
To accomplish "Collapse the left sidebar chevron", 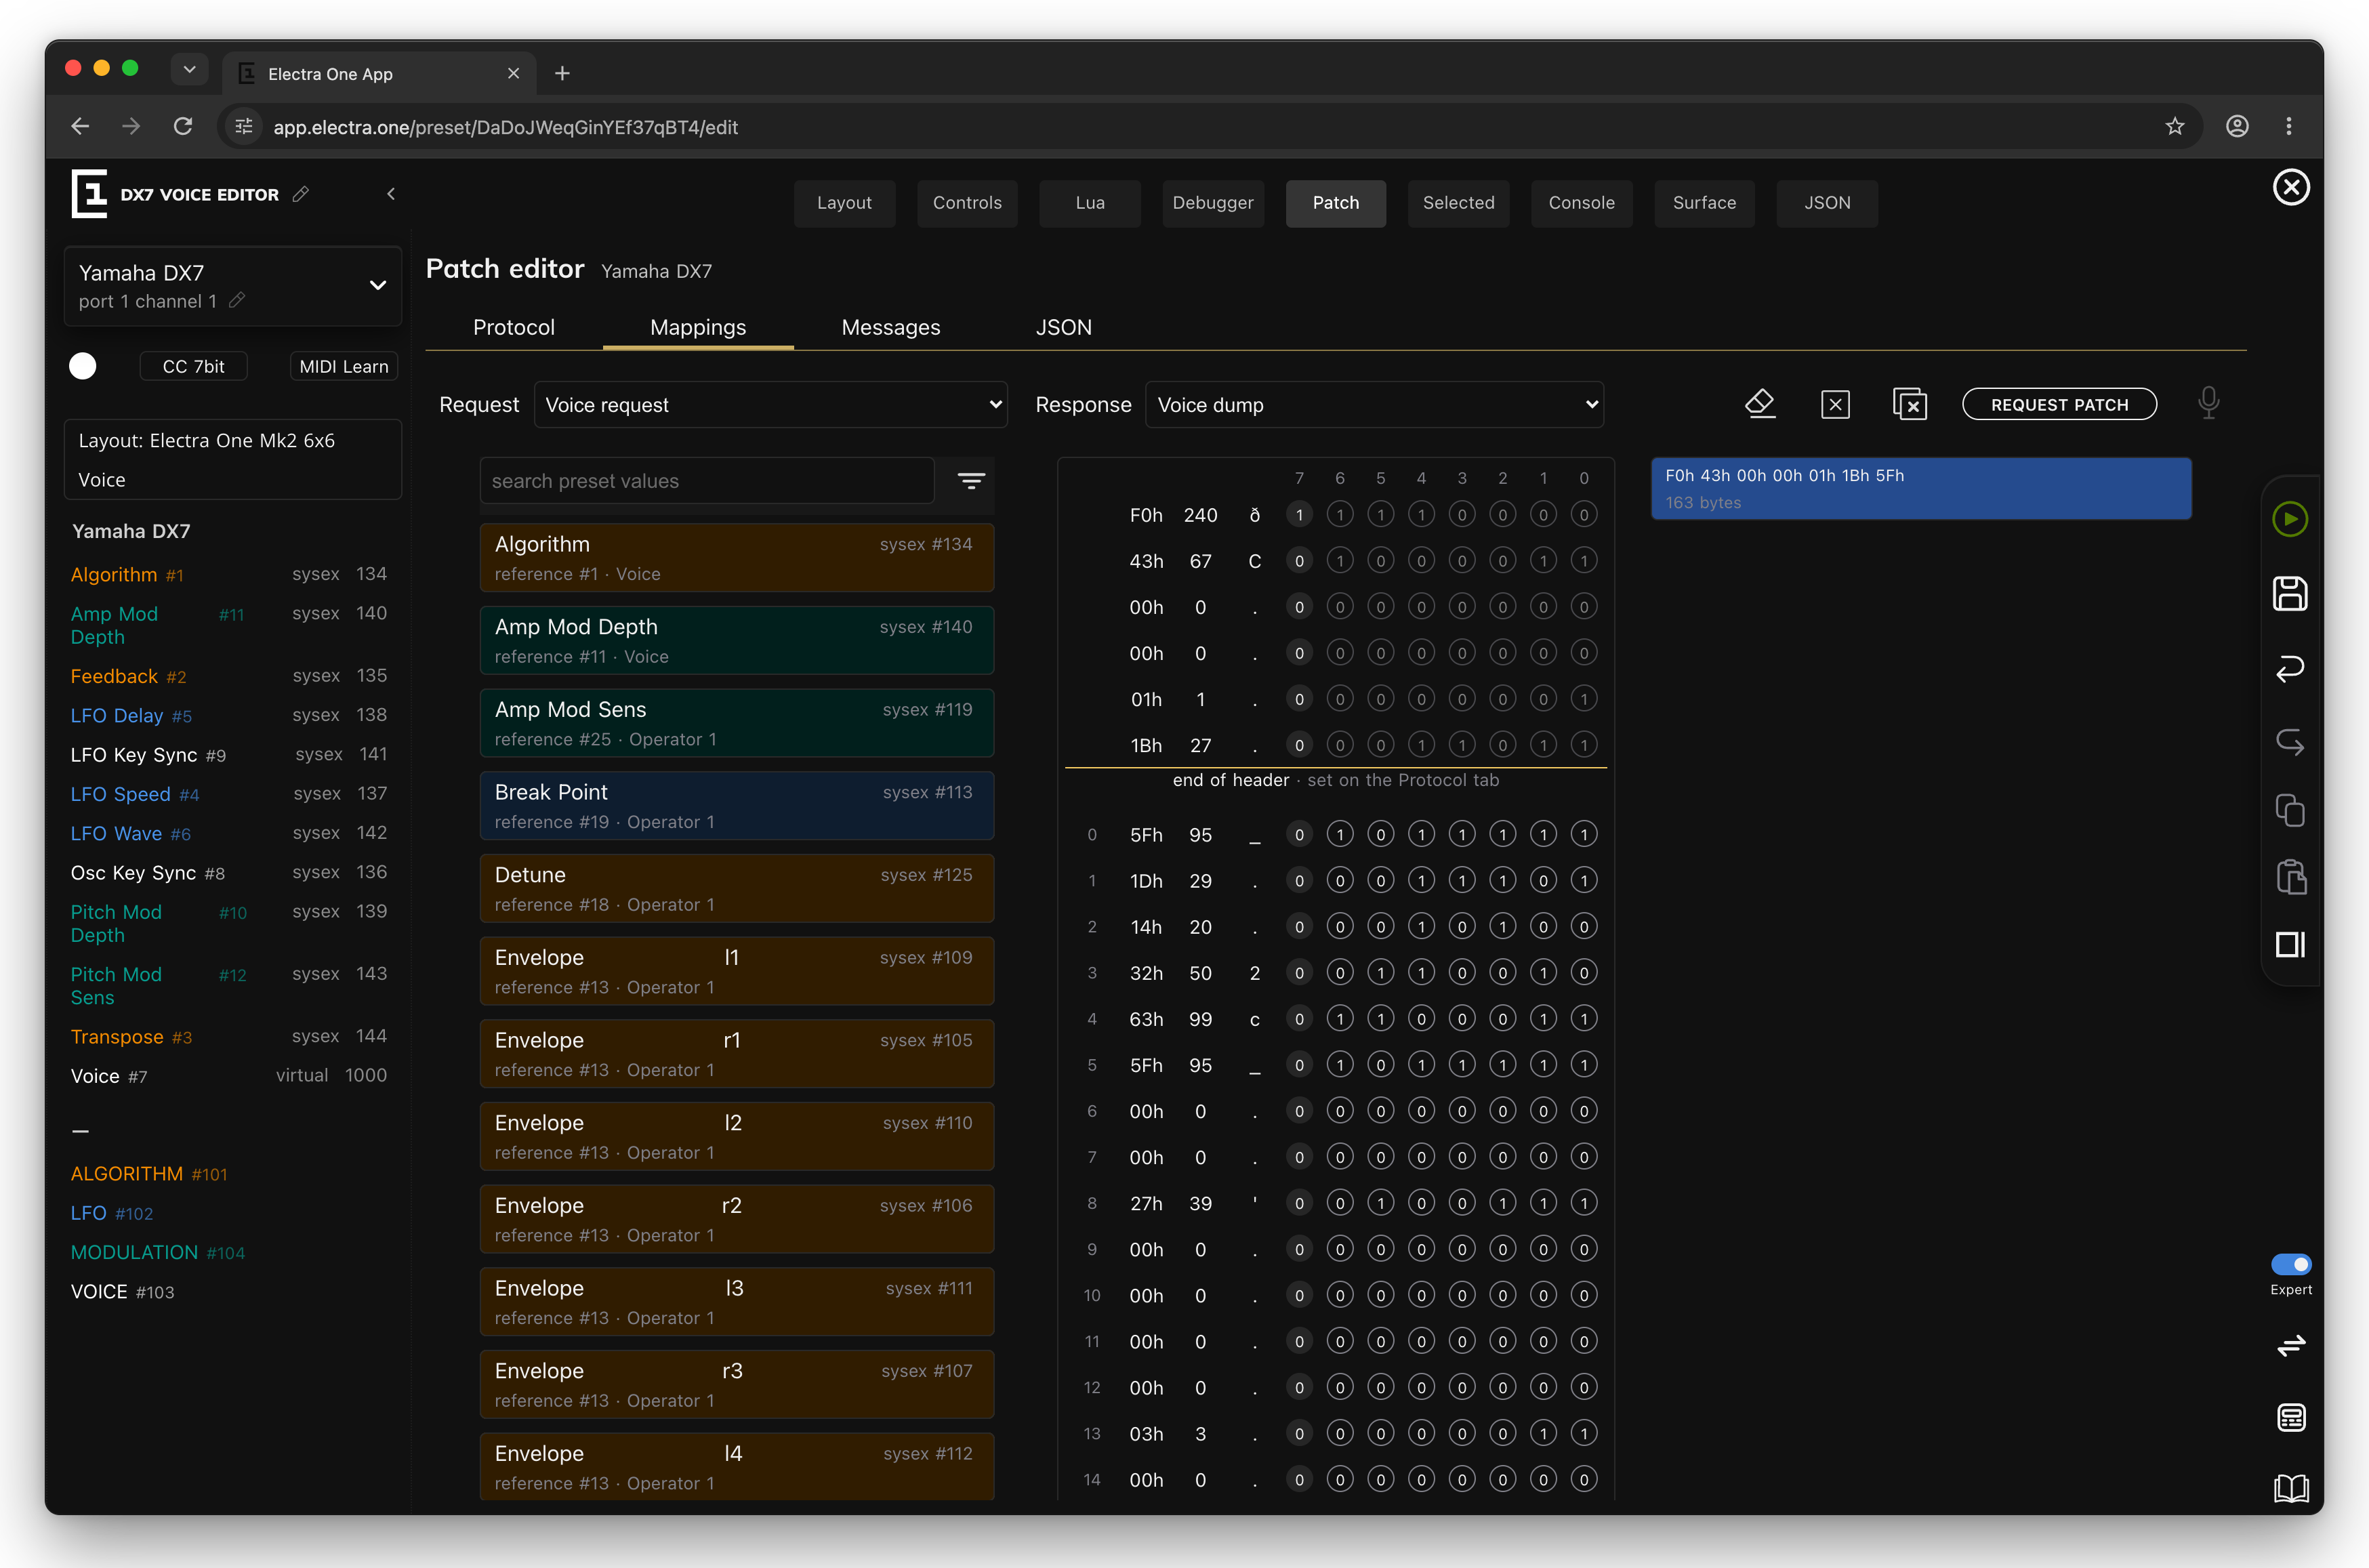I will pos(391,194).
